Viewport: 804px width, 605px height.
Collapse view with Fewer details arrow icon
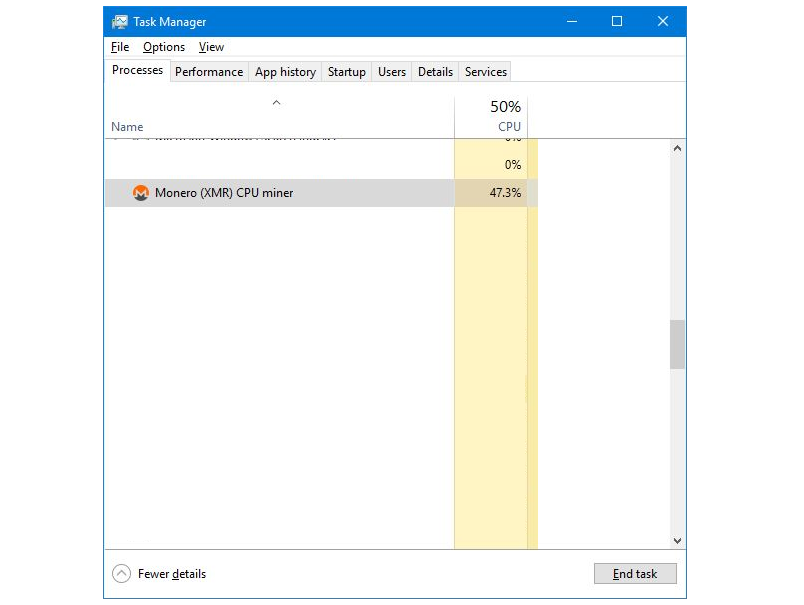point(122,574)
